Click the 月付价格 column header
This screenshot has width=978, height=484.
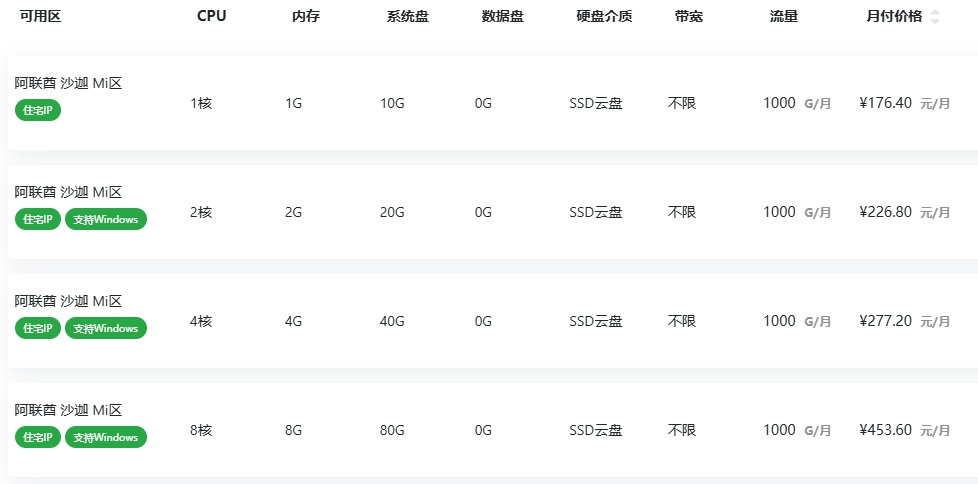tap(894, 17)
